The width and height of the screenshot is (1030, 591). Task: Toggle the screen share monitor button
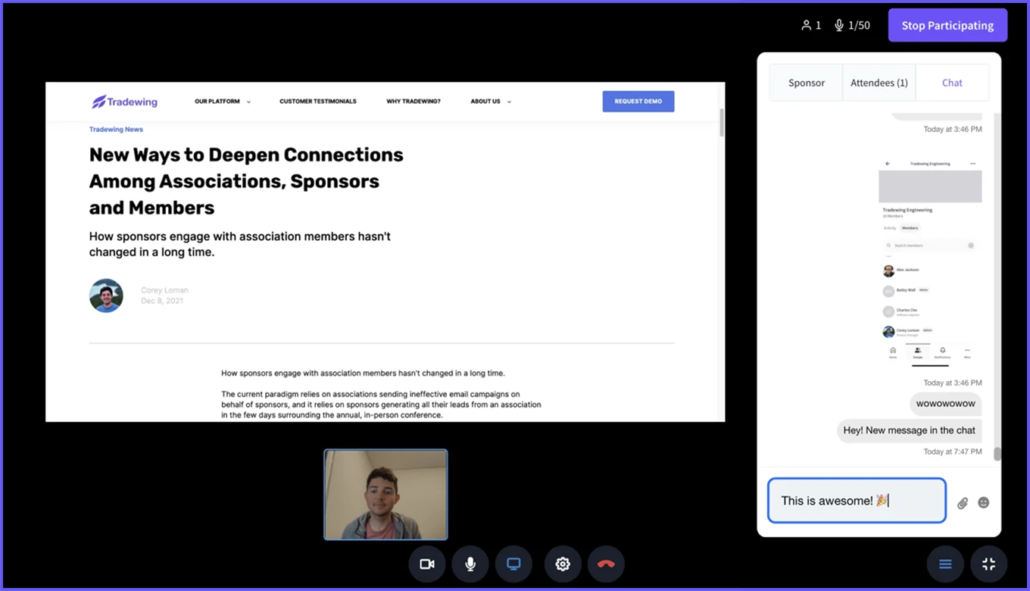pos(514,564)
